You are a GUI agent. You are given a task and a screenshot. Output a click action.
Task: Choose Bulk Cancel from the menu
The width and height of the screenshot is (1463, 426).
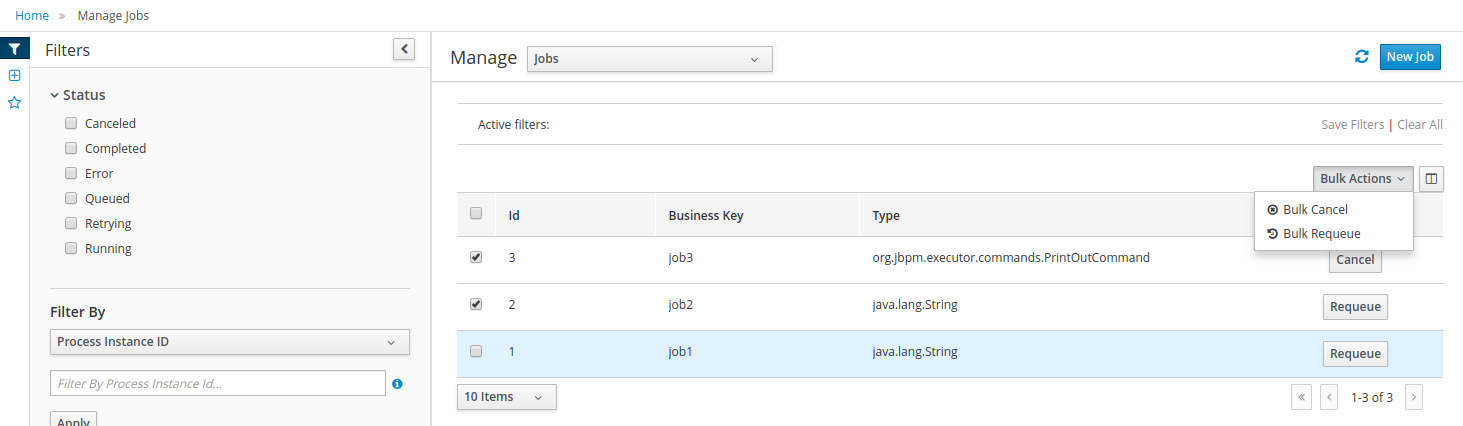1315,210
